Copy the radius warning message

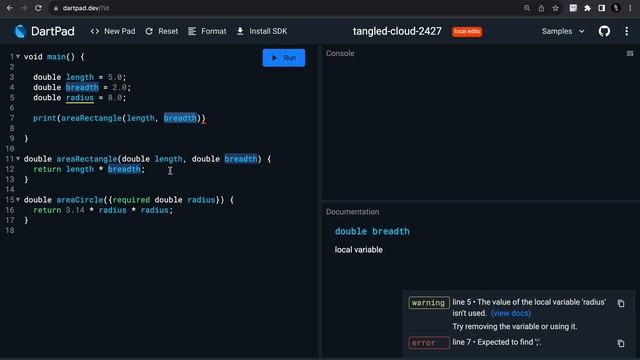[x=621, y=303]
